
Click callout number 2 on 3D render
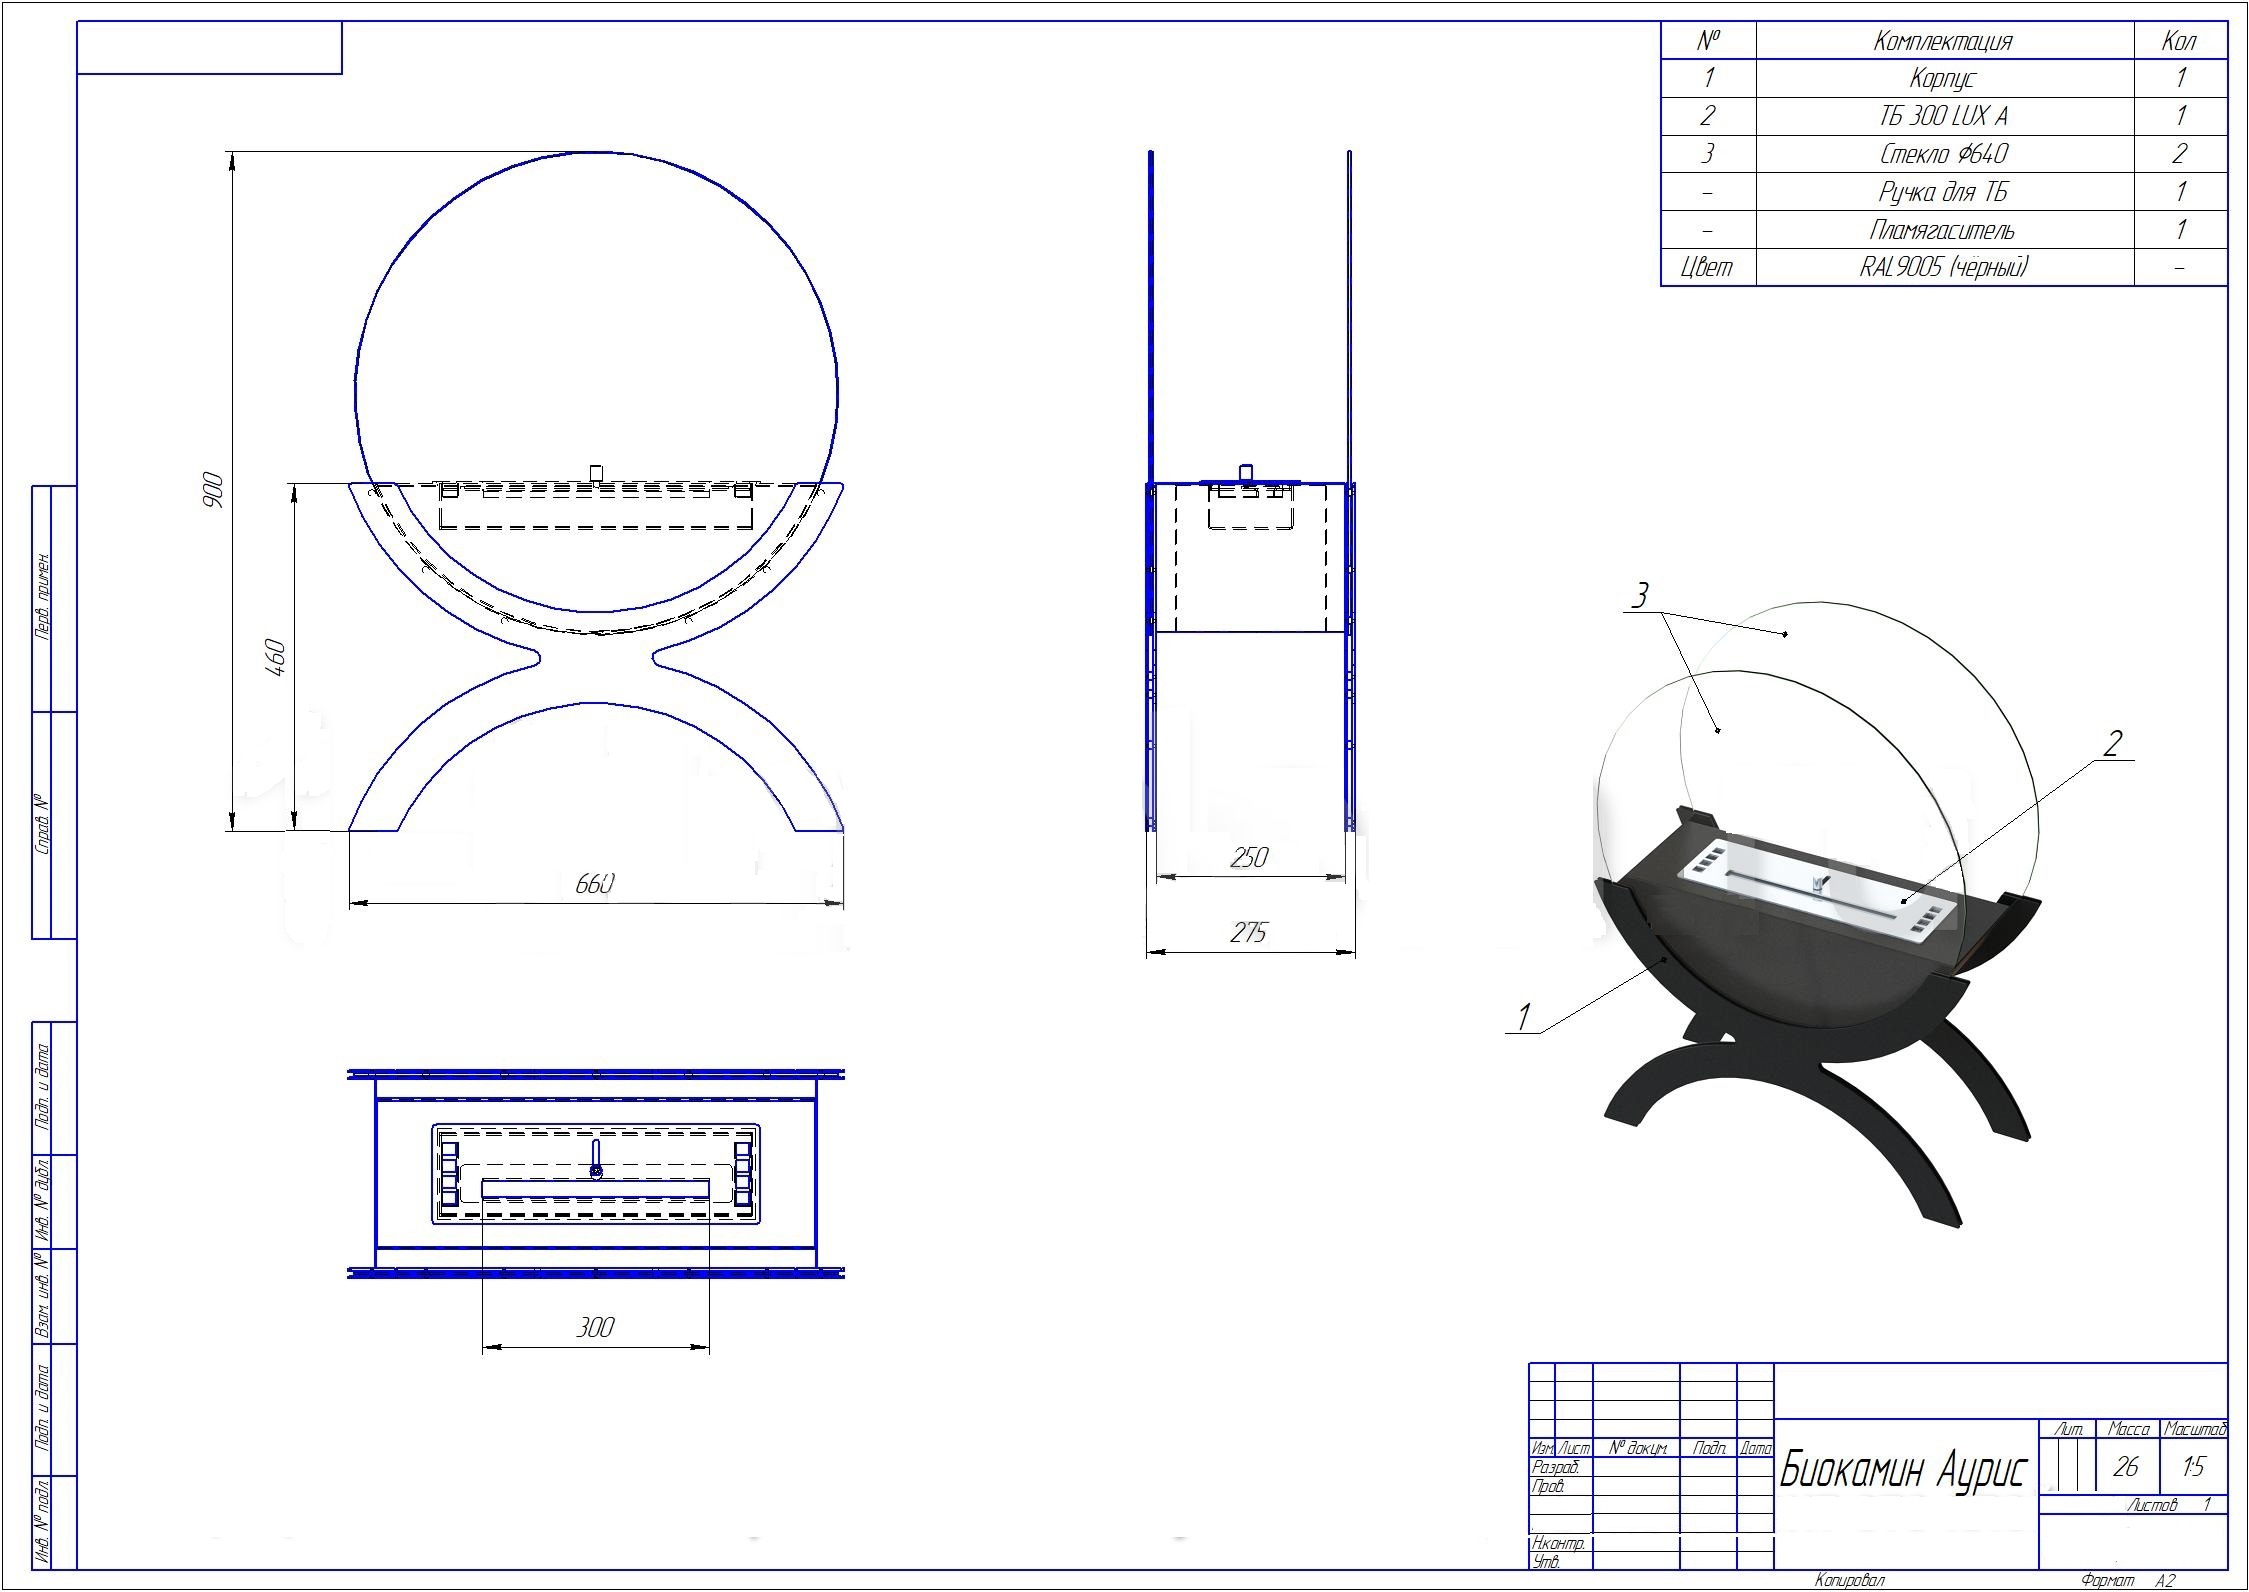point(2113,743)
